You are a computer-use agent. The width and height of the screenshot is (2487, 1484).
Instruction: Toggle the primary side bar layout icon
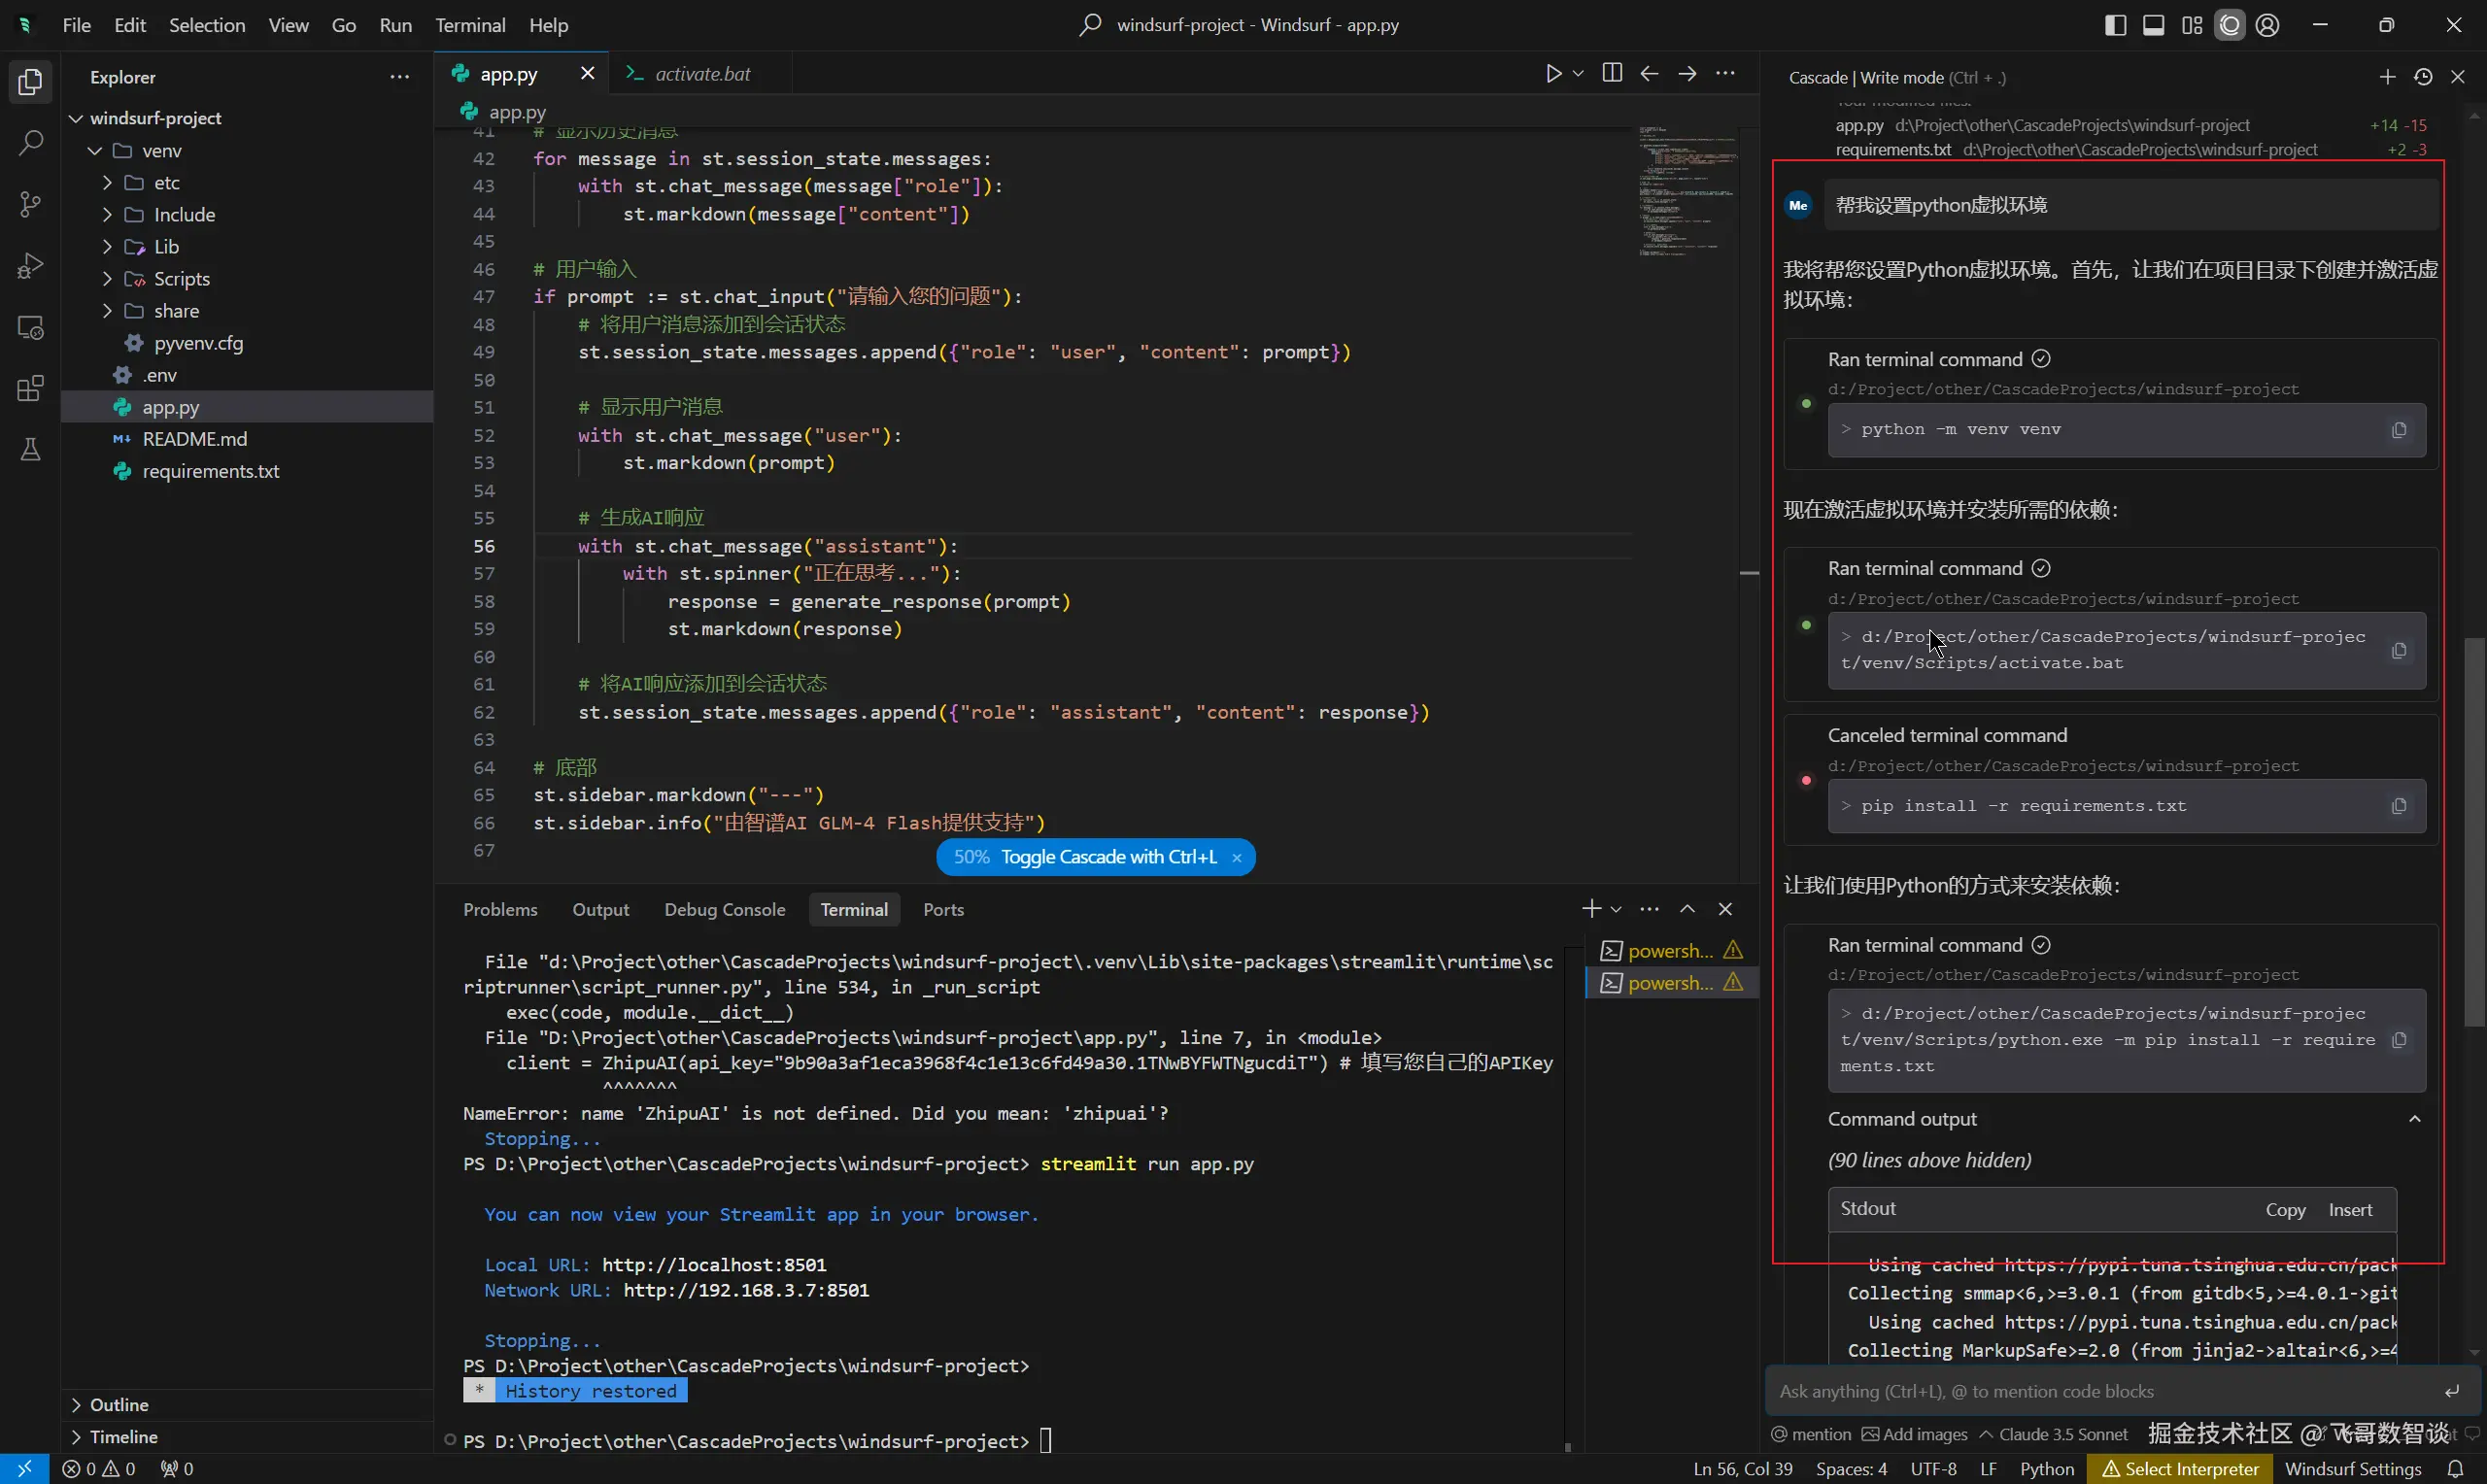pyautogui.click(x=2115, y=25)
